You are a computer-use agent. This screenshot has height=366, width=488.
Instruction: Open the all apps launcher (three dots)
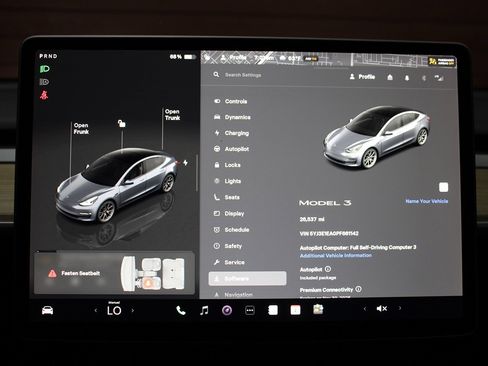250,310
